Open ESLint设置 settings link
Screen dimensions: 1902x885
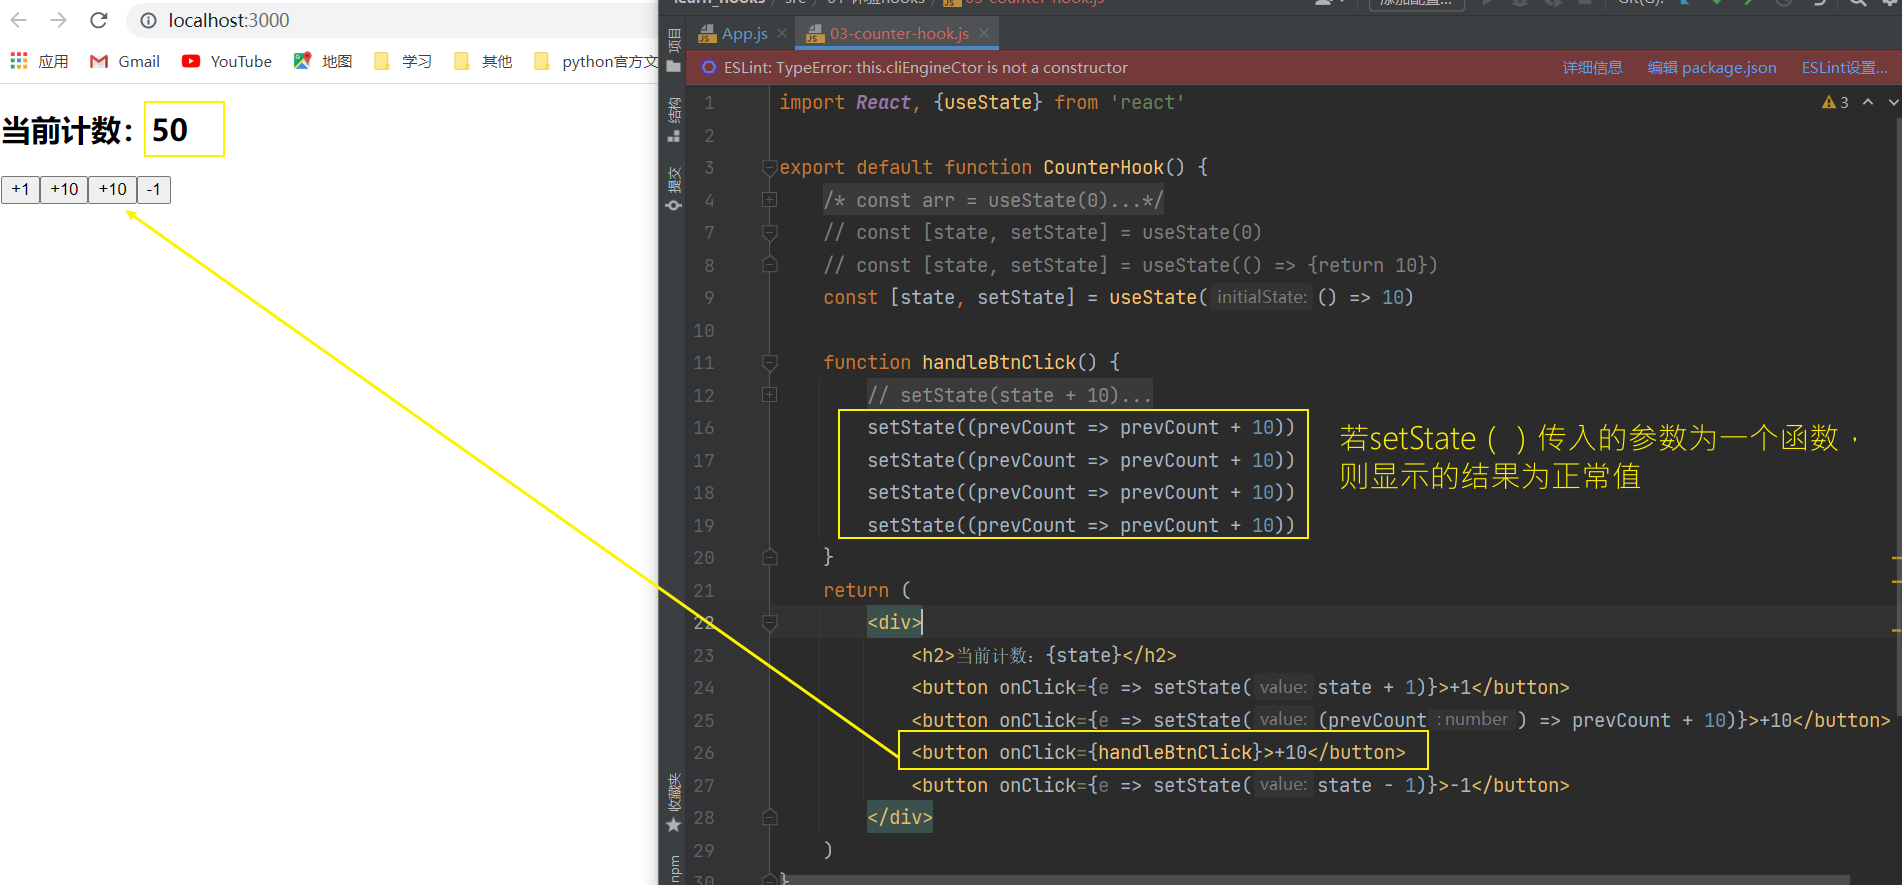tap(1845, 67)
